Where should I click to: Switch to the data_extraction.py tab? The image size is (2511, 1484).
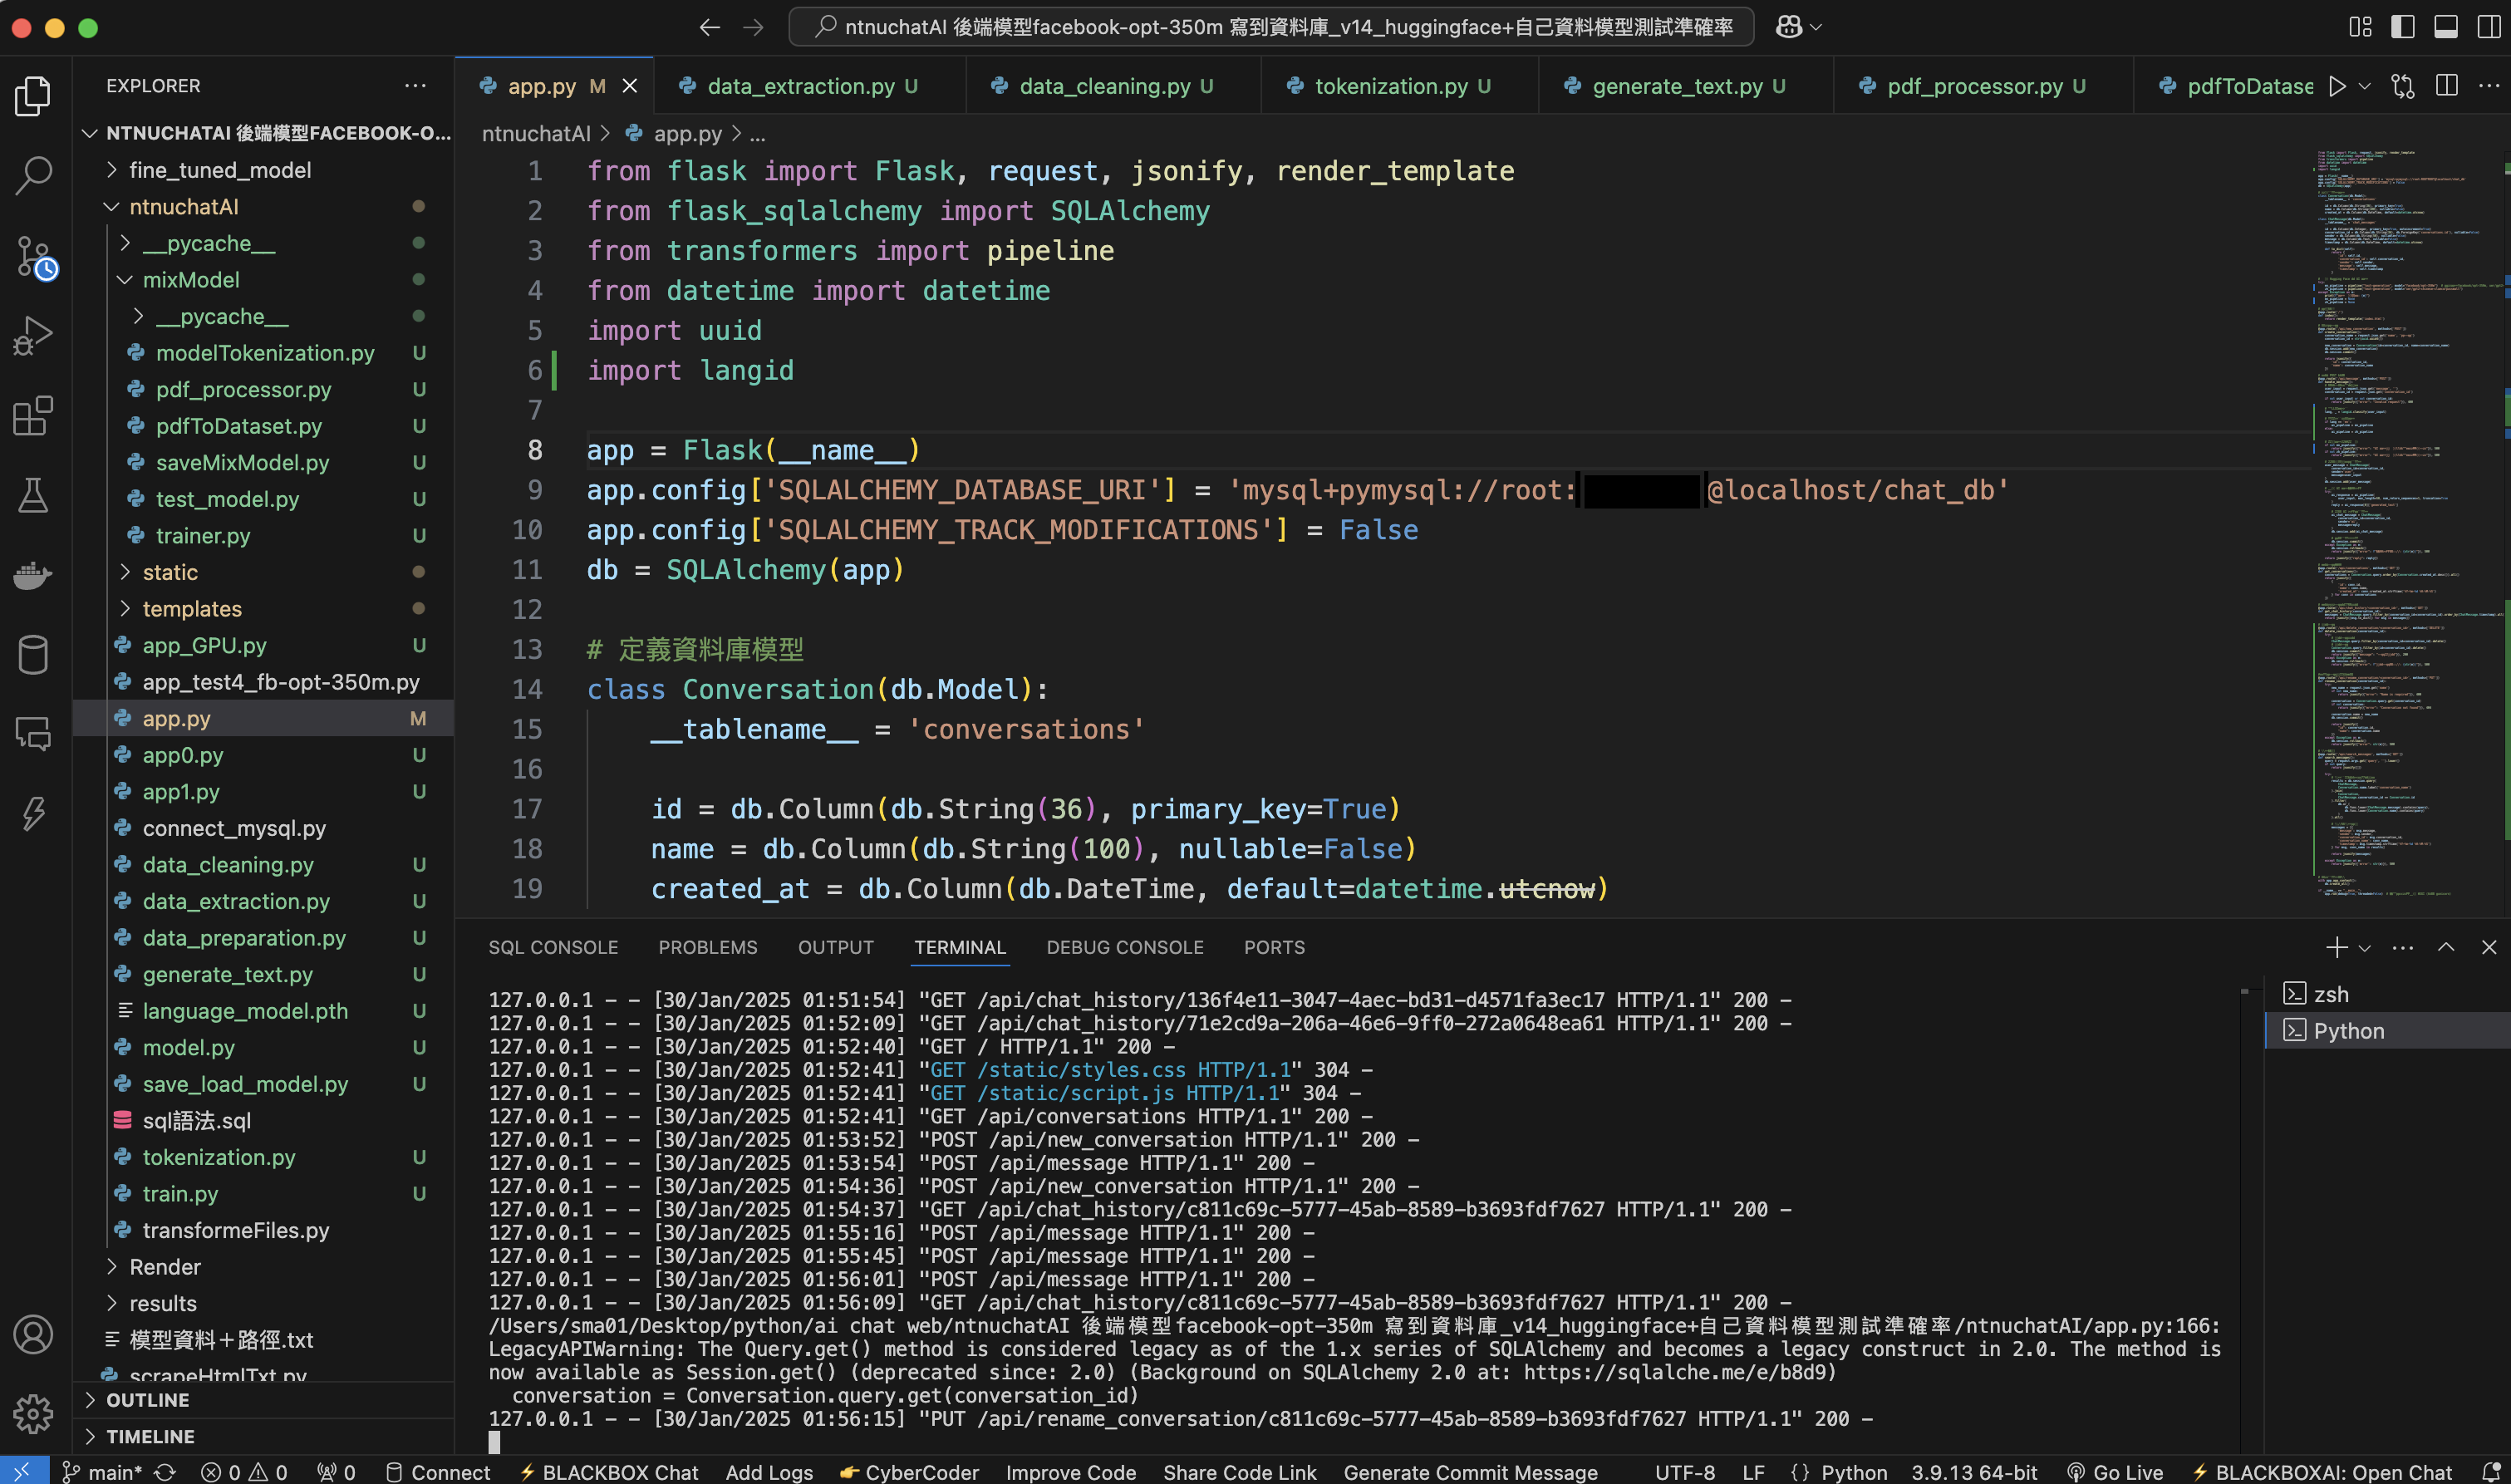811,86
